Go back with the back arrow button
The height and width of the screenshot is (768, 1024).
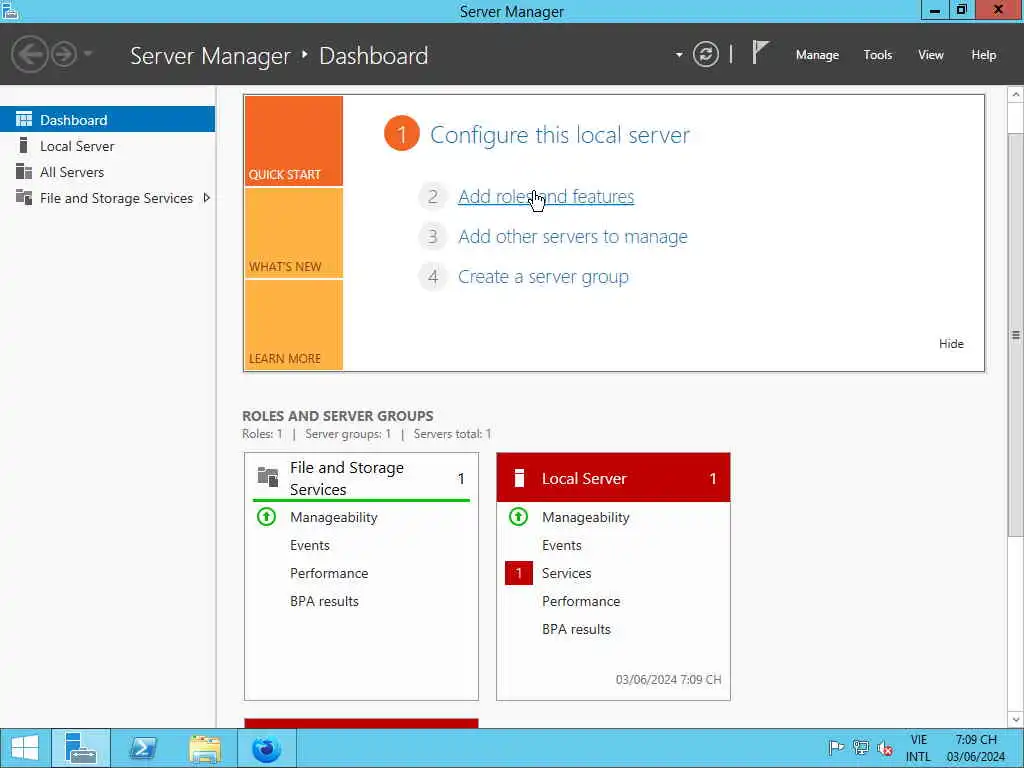point(29,54)
